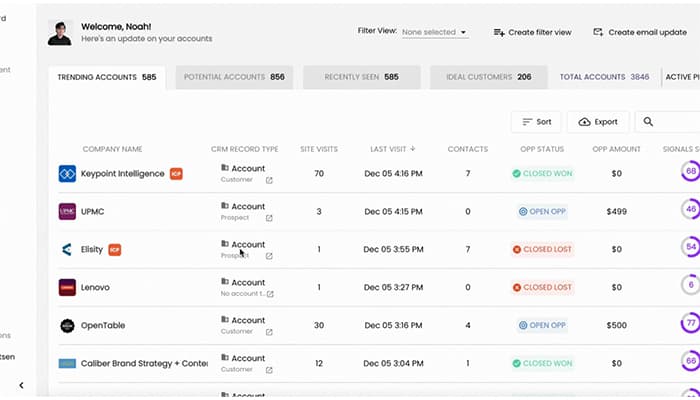Switch to Total Accounts tab
Image resolution: width=700 pixels, height=400 pixels.
(x=604, y=77)
